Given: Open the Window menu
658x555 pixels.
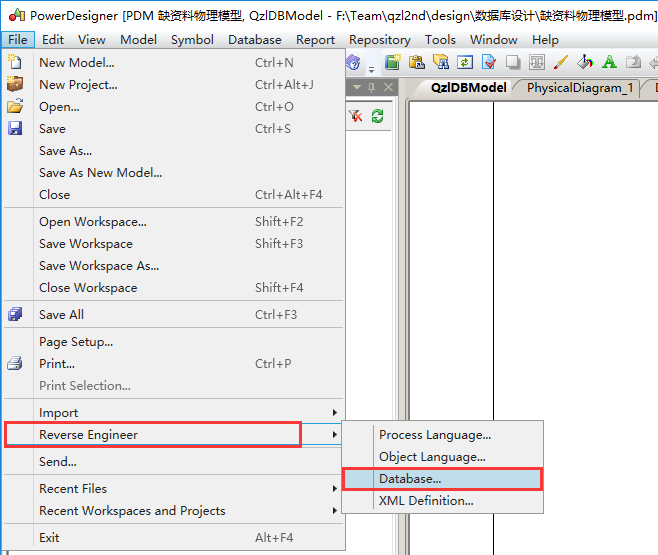Looking at the screenshot, I should coord(494,39).
